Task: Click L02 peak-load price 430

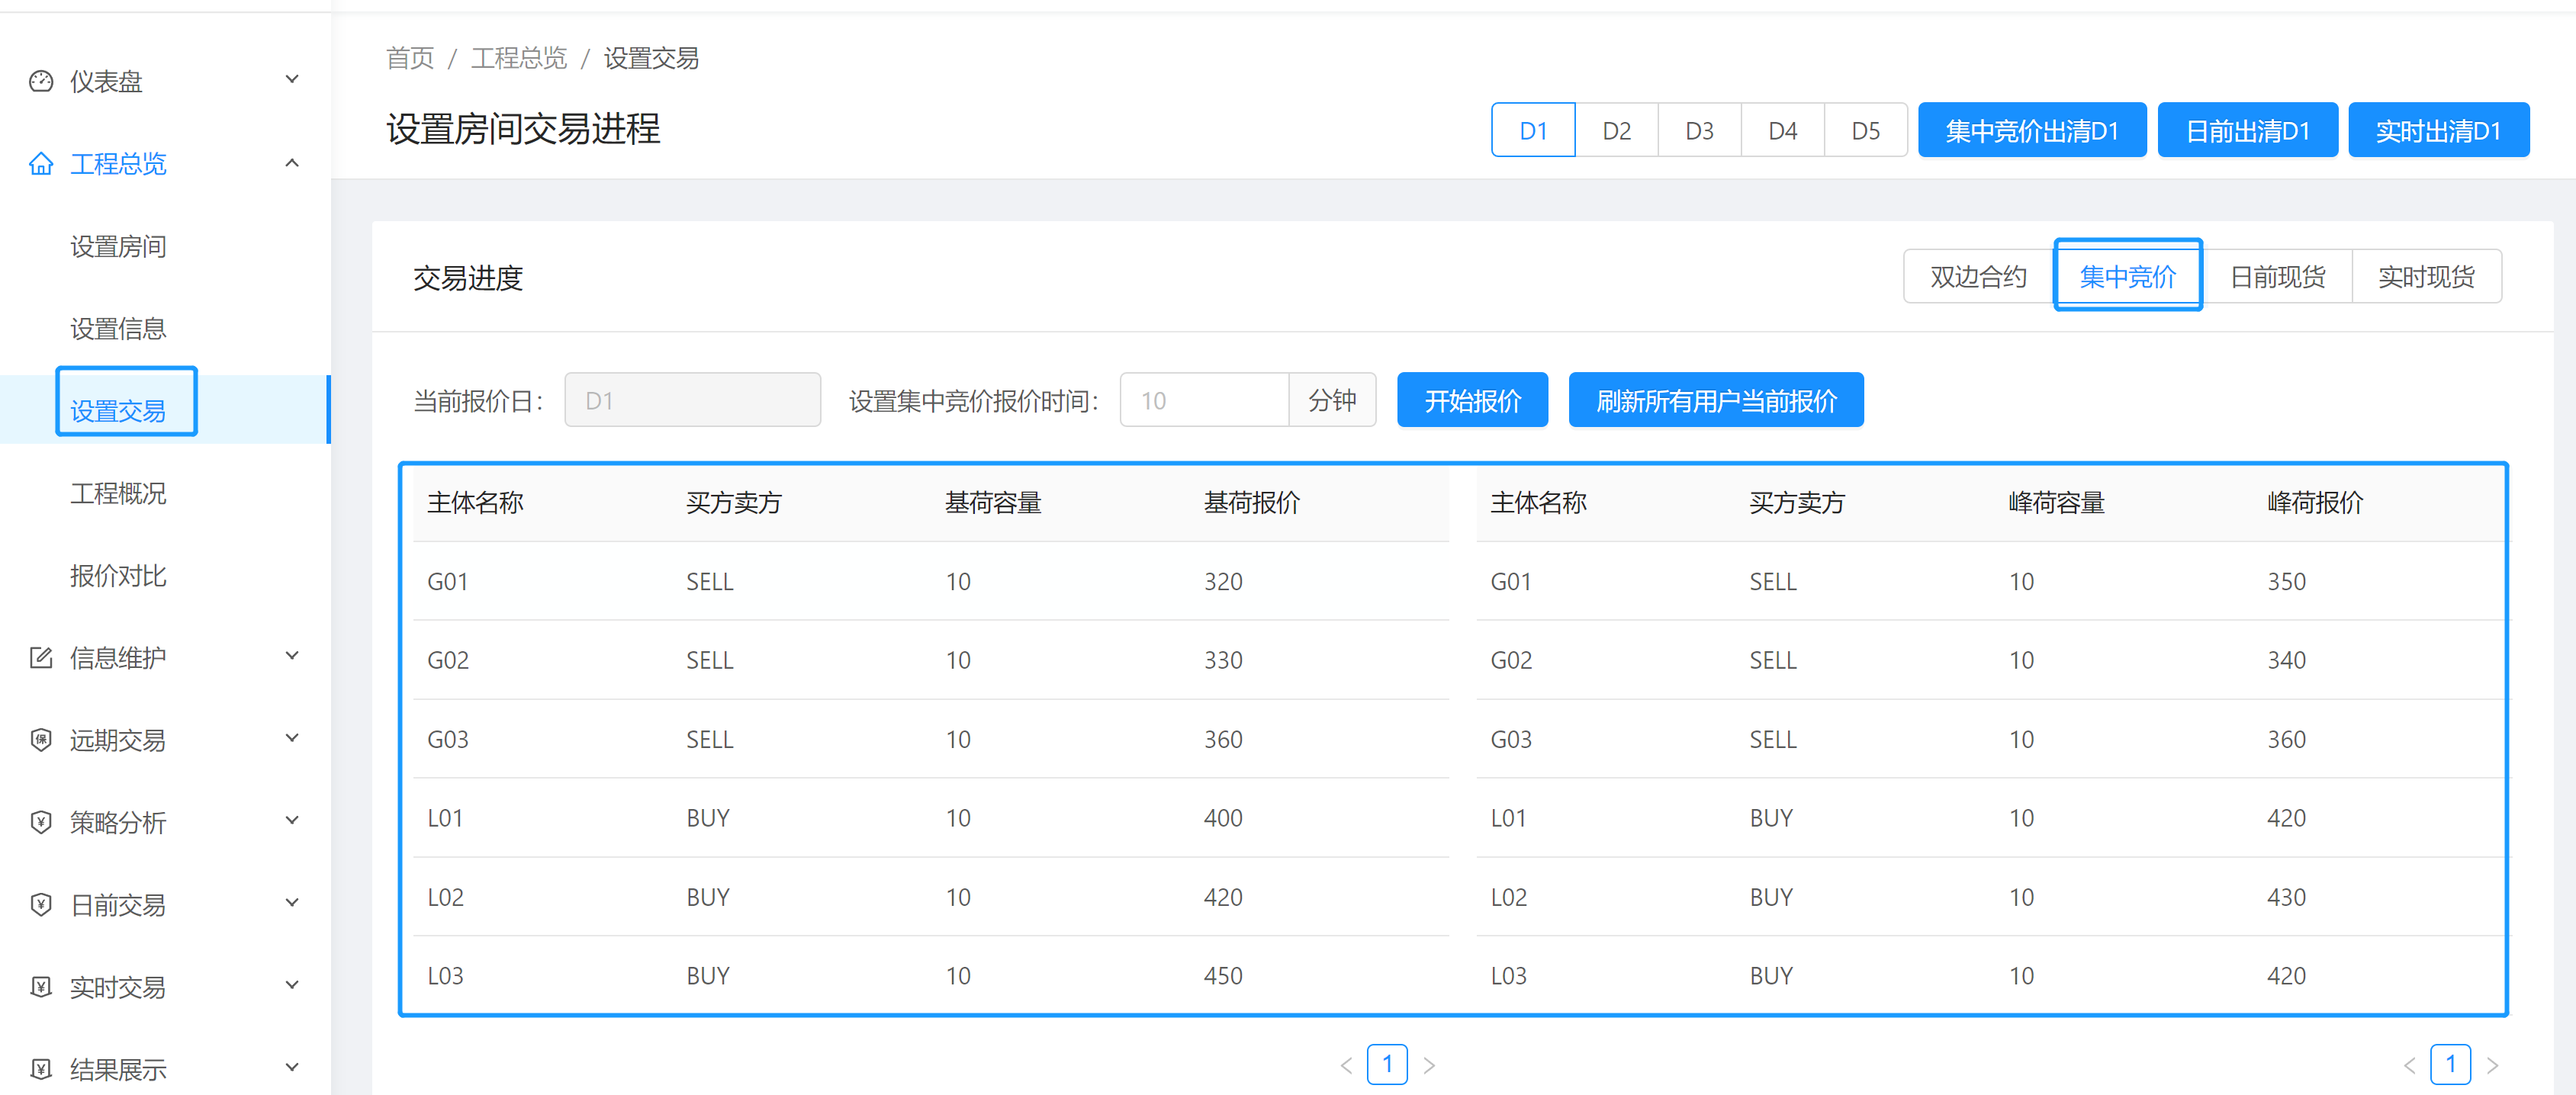Action: (x=2286, y=897)
